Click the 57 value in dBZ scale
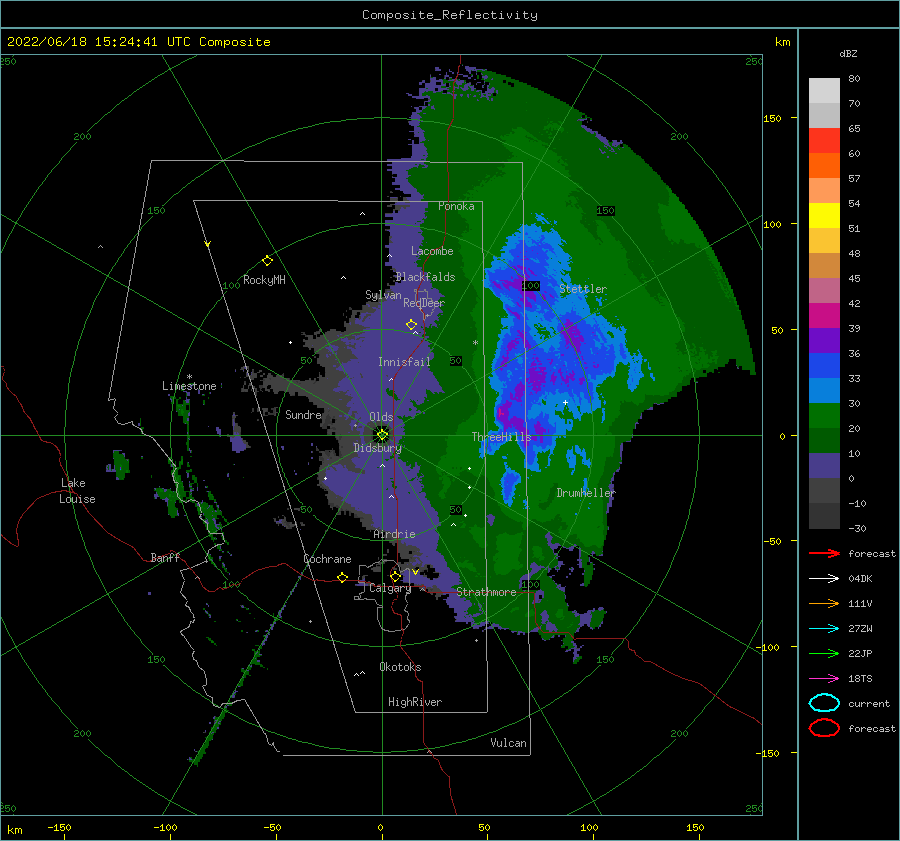The height and width of the screenshot is (841, 900). pos(854,179)
